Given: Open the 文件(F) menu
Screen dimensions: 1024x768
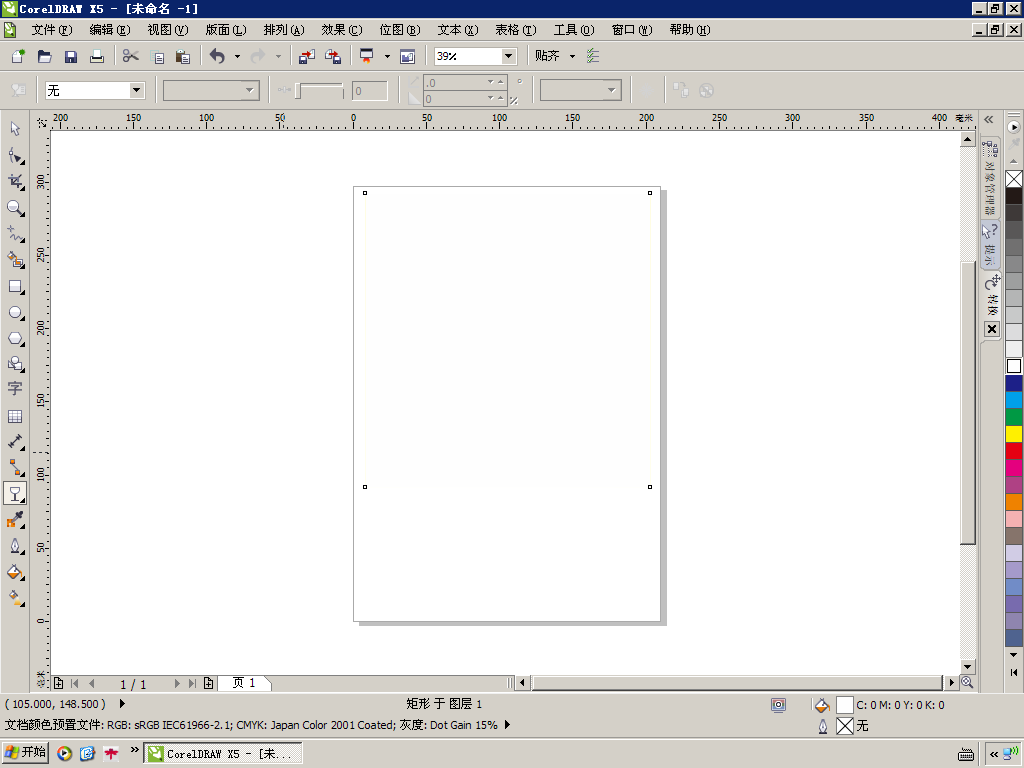Looking at the screenshot, I should (x=52, y=30).
